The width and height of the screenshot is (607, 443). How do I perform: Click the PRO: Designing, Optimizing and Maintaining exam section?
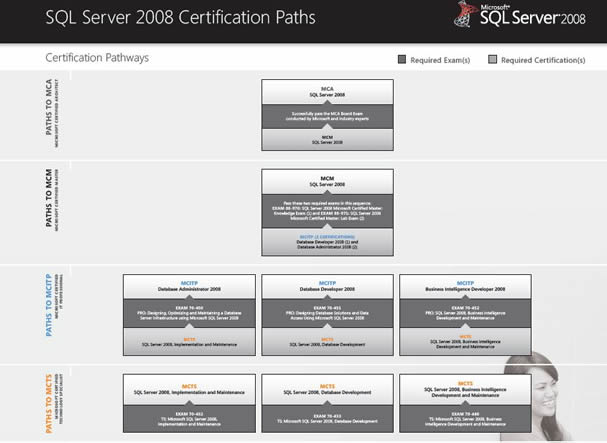[x=189, y=313]
